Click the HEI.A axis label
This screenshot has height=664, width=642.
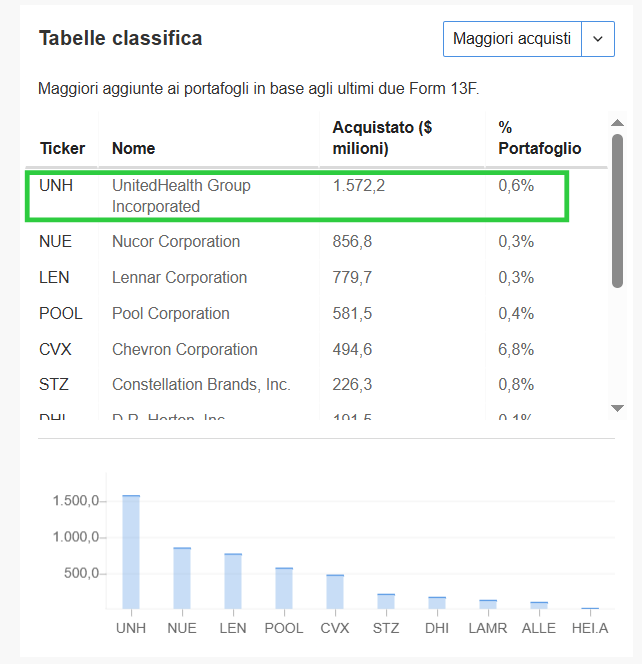pos(590,628)
